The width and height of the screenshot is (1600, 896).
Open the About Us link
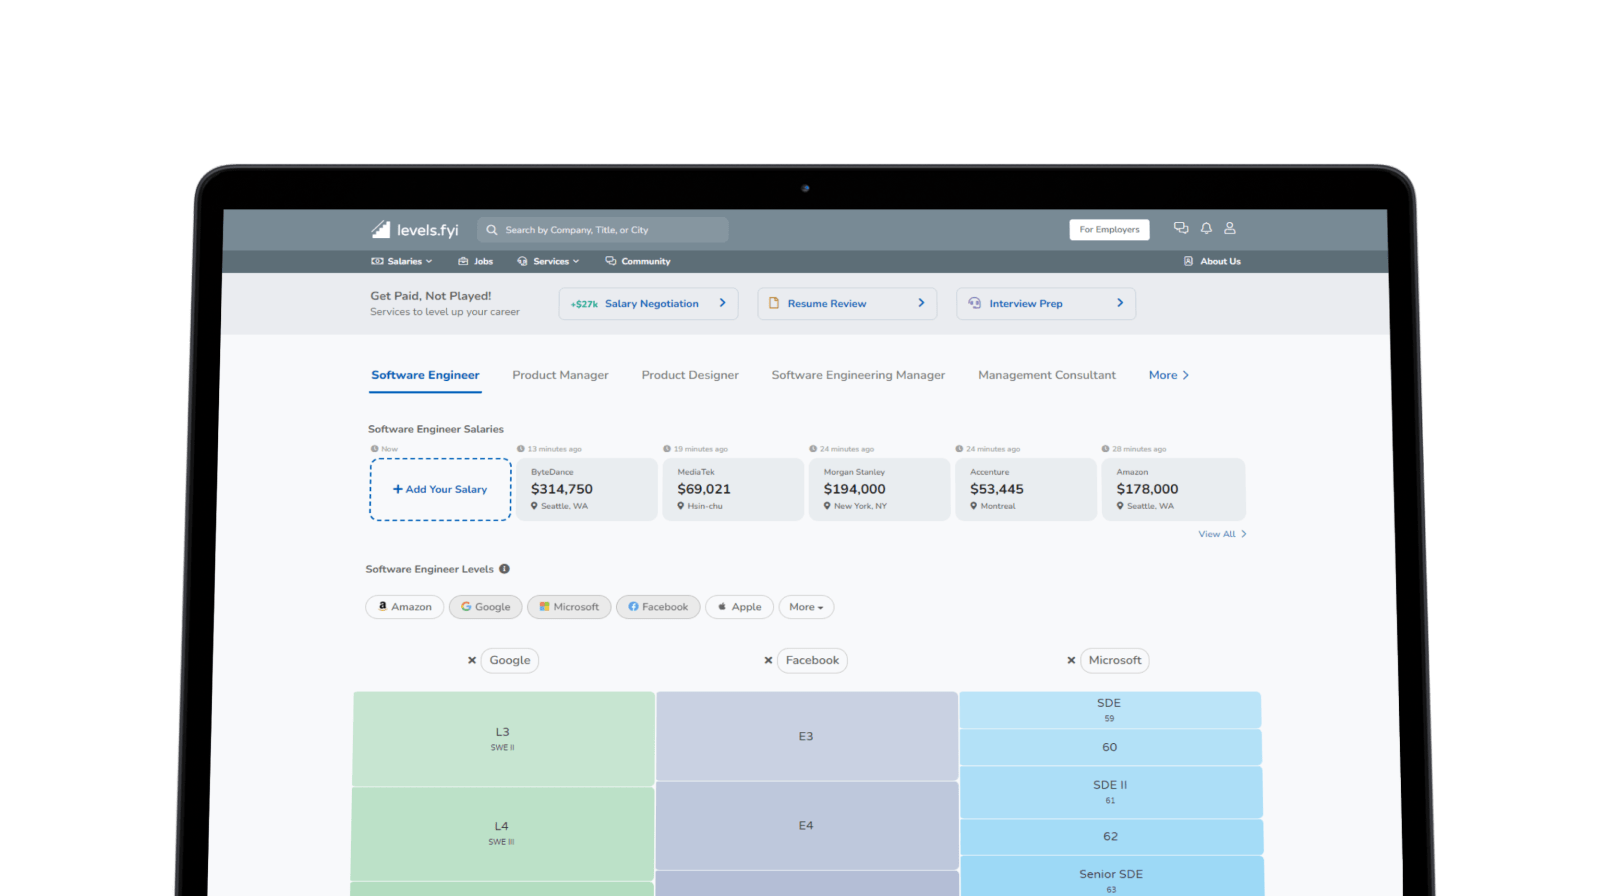[1212, 261]
